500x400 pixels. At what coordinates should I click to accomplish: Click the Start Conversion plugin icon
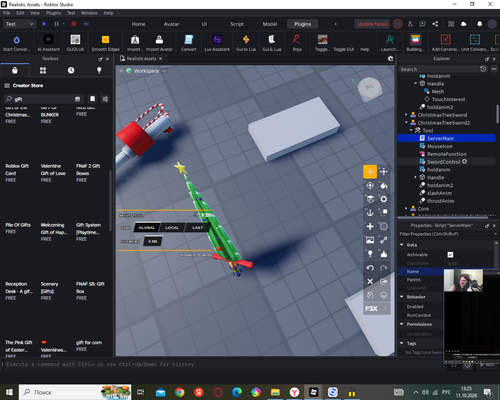[x=16, y=43]
